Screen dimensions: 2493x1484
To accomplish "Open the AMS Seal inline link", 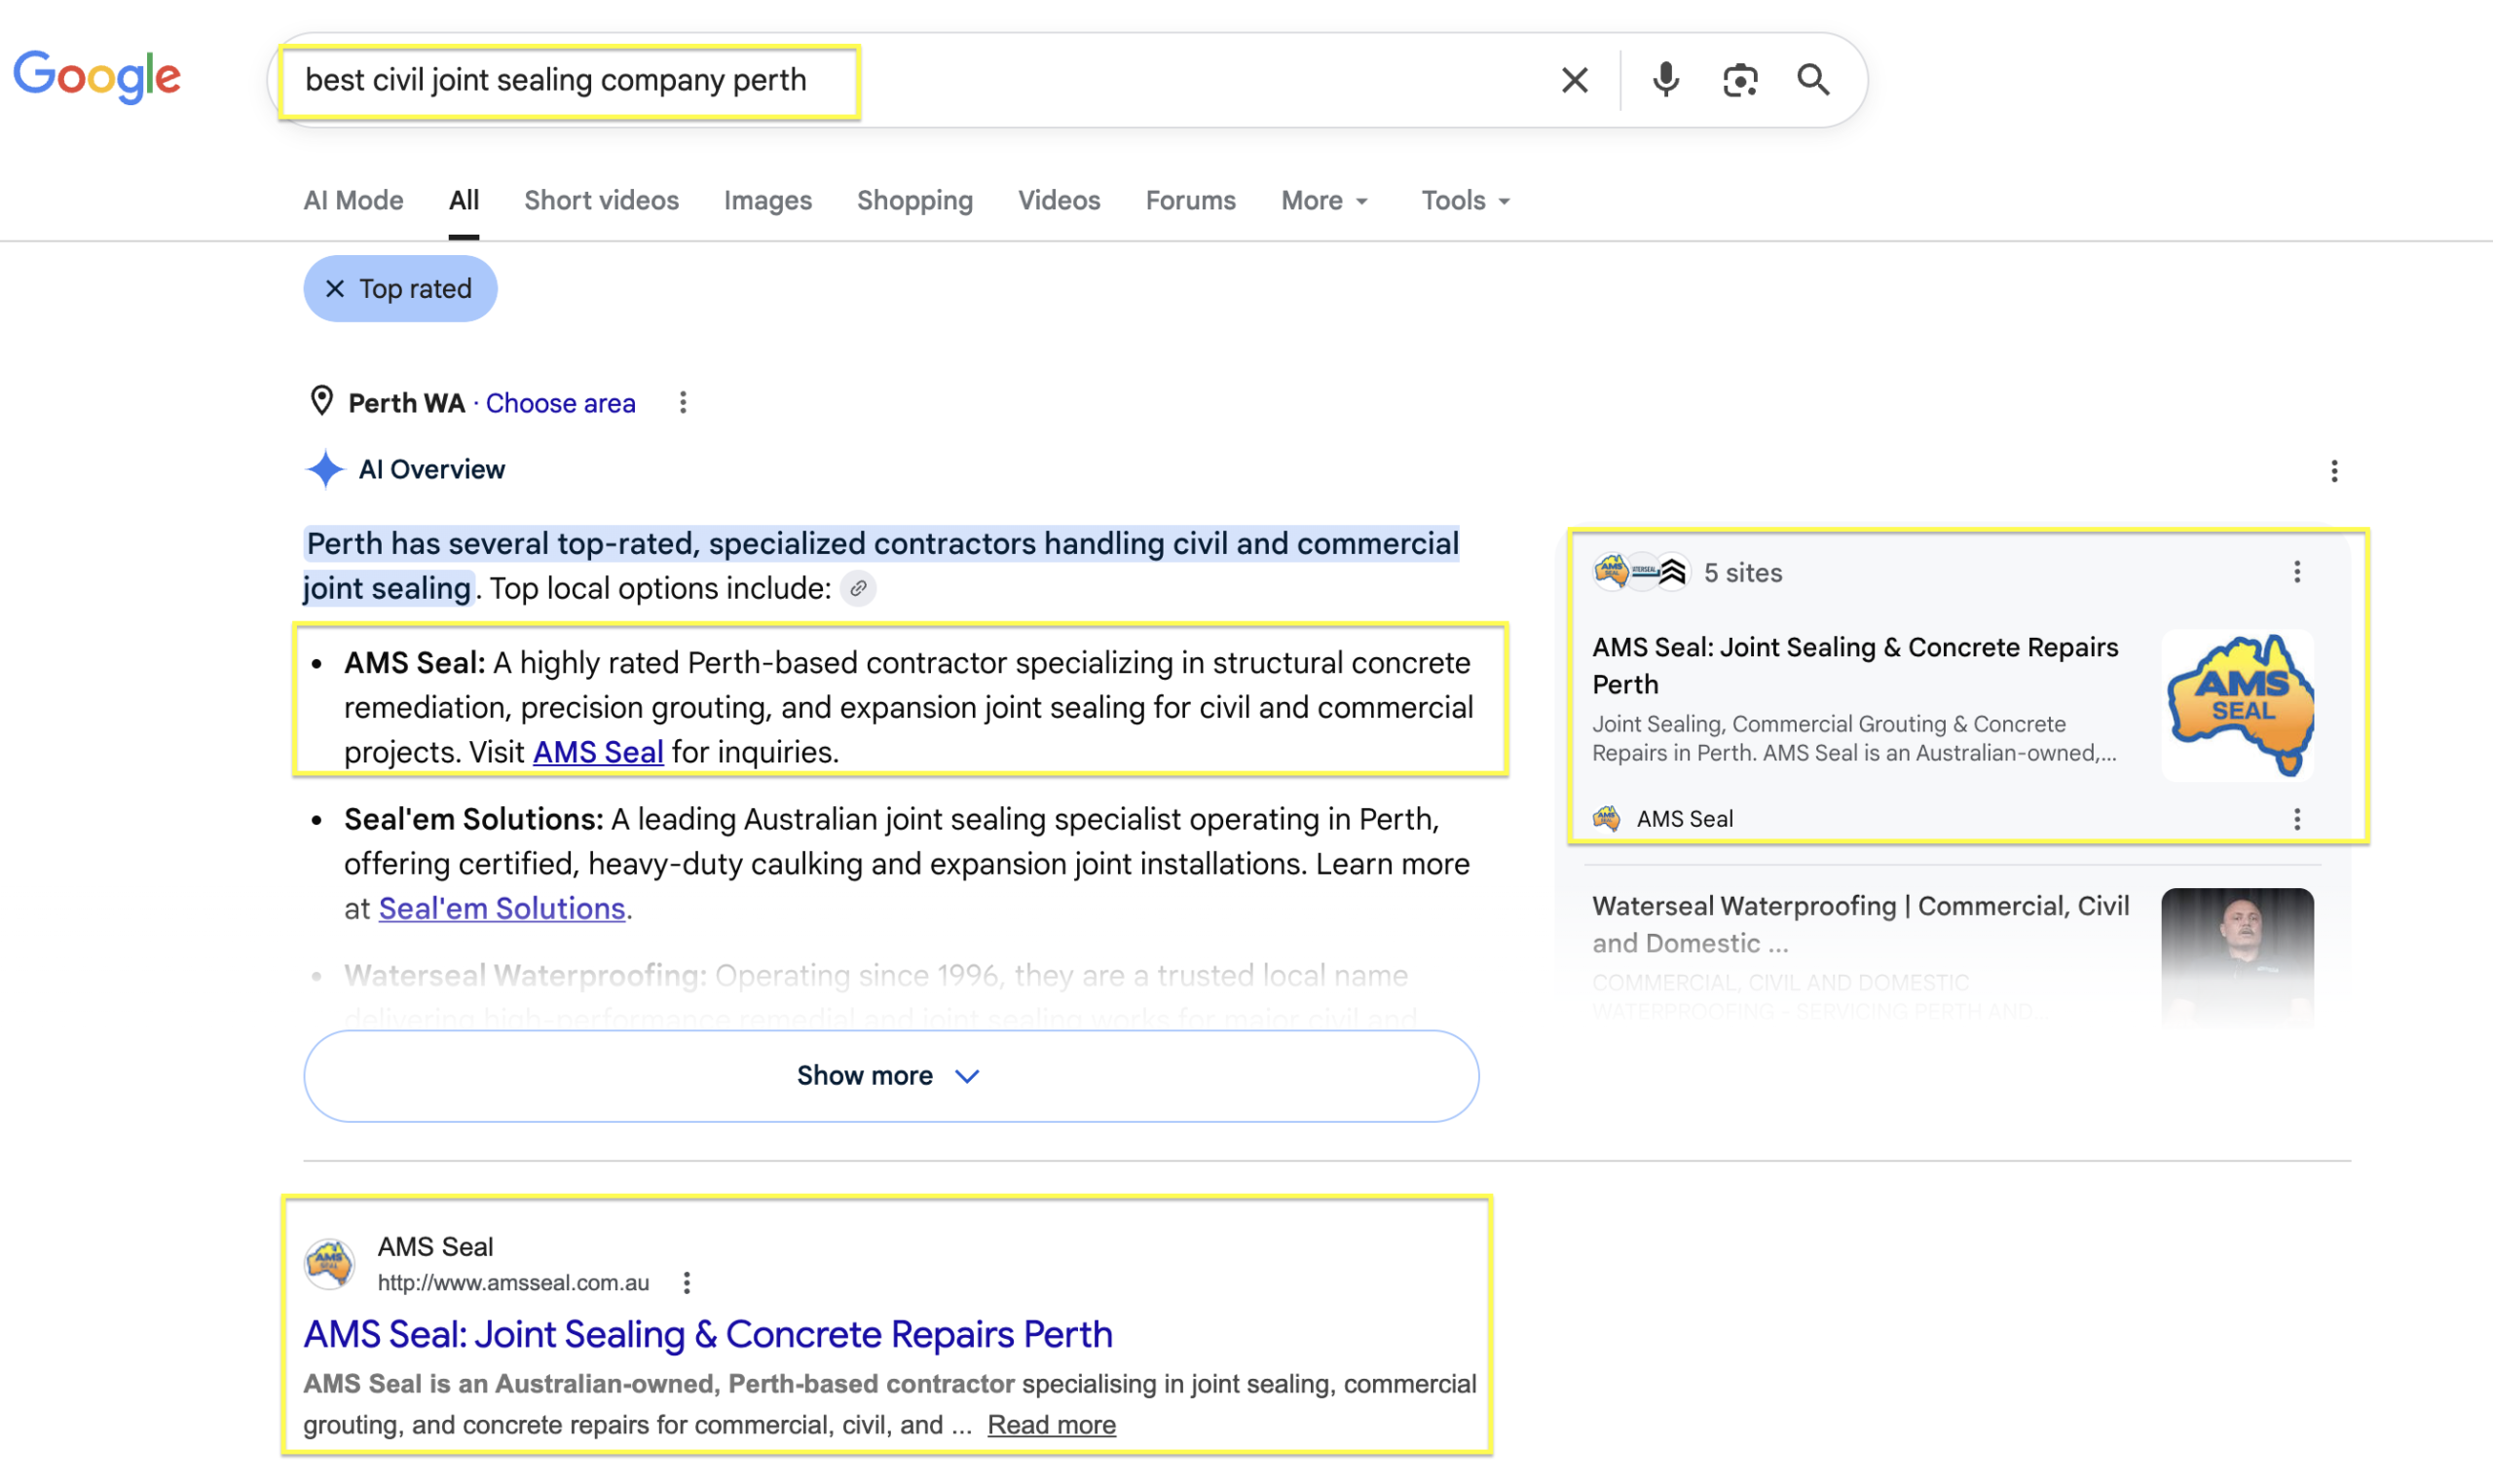I will (x=598, y=752).
